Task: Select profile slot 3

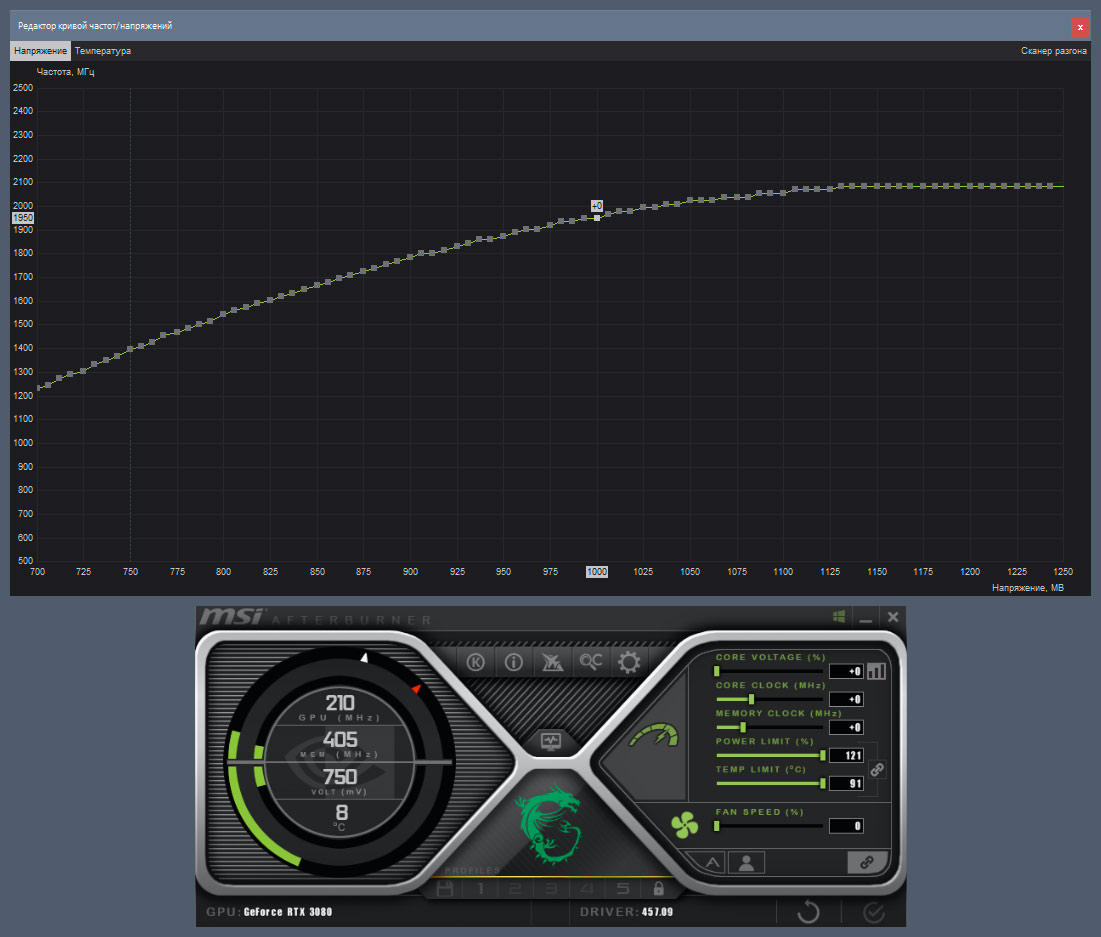Action: 551,889
